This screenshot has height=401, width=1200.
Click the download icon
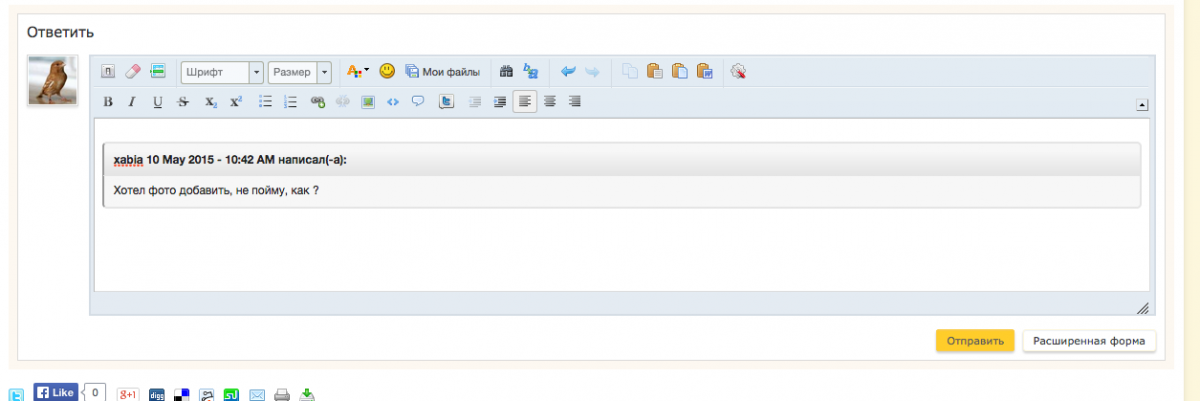pos(307,394)
